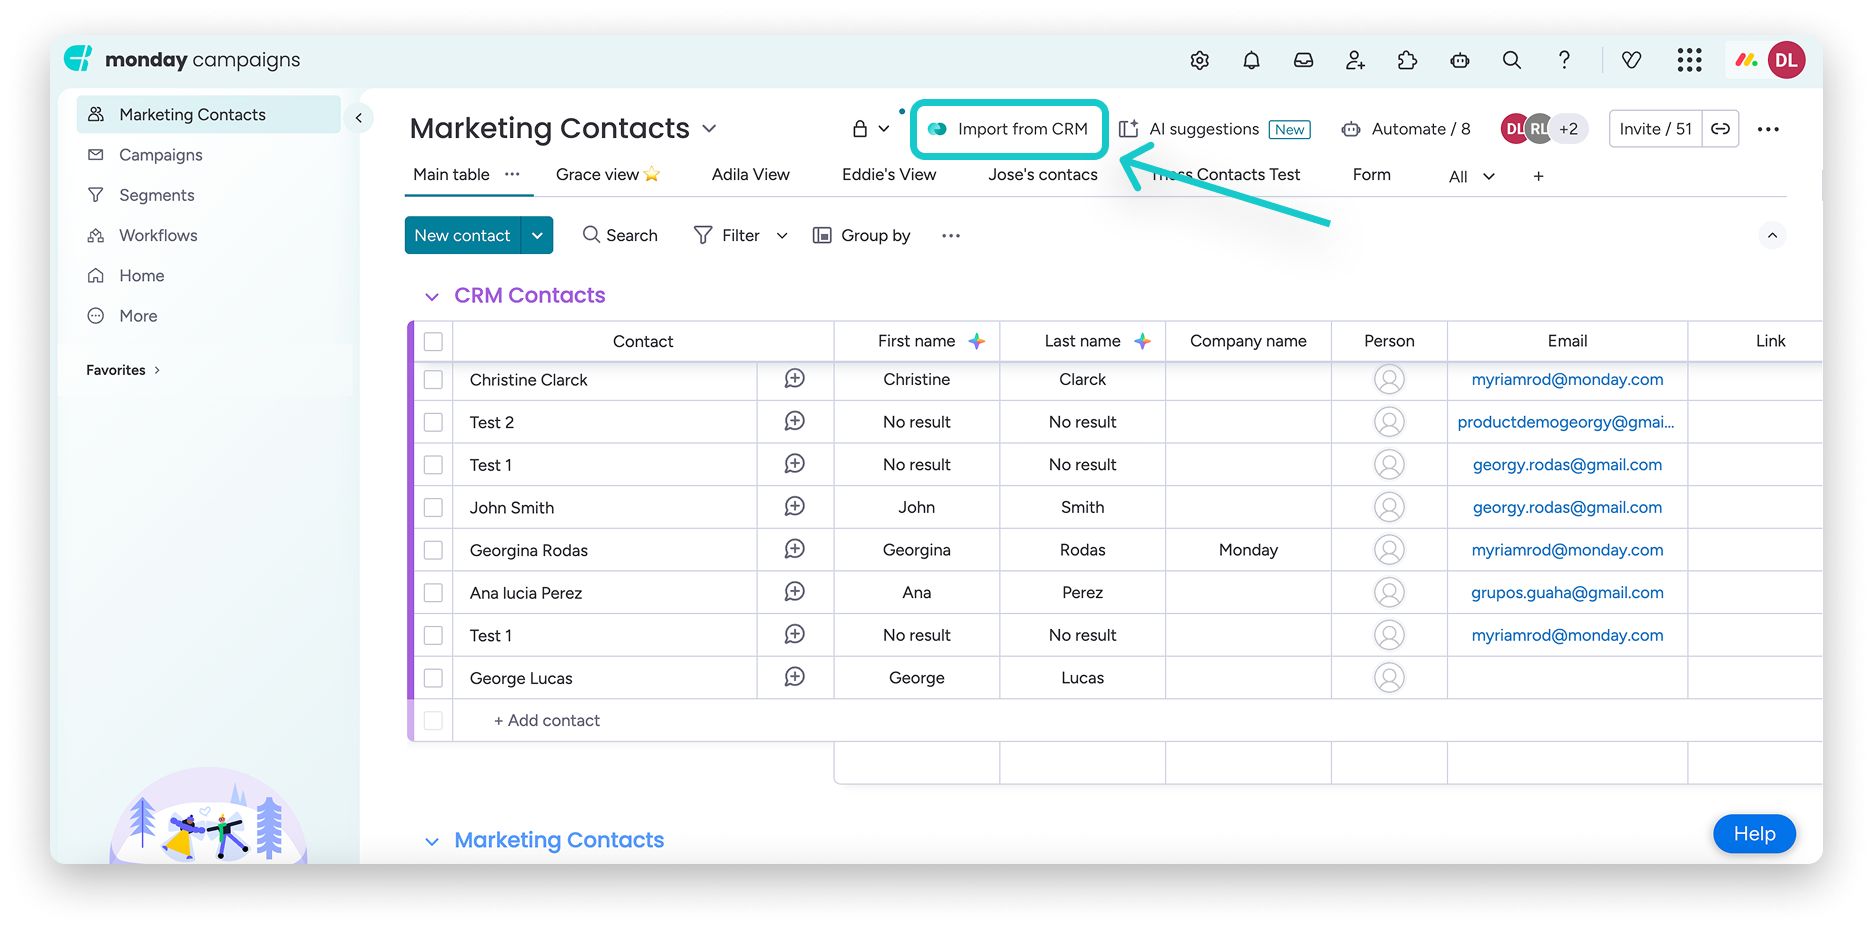
Task: Collapse the CRM Contacts group
Action: [432, 297]
